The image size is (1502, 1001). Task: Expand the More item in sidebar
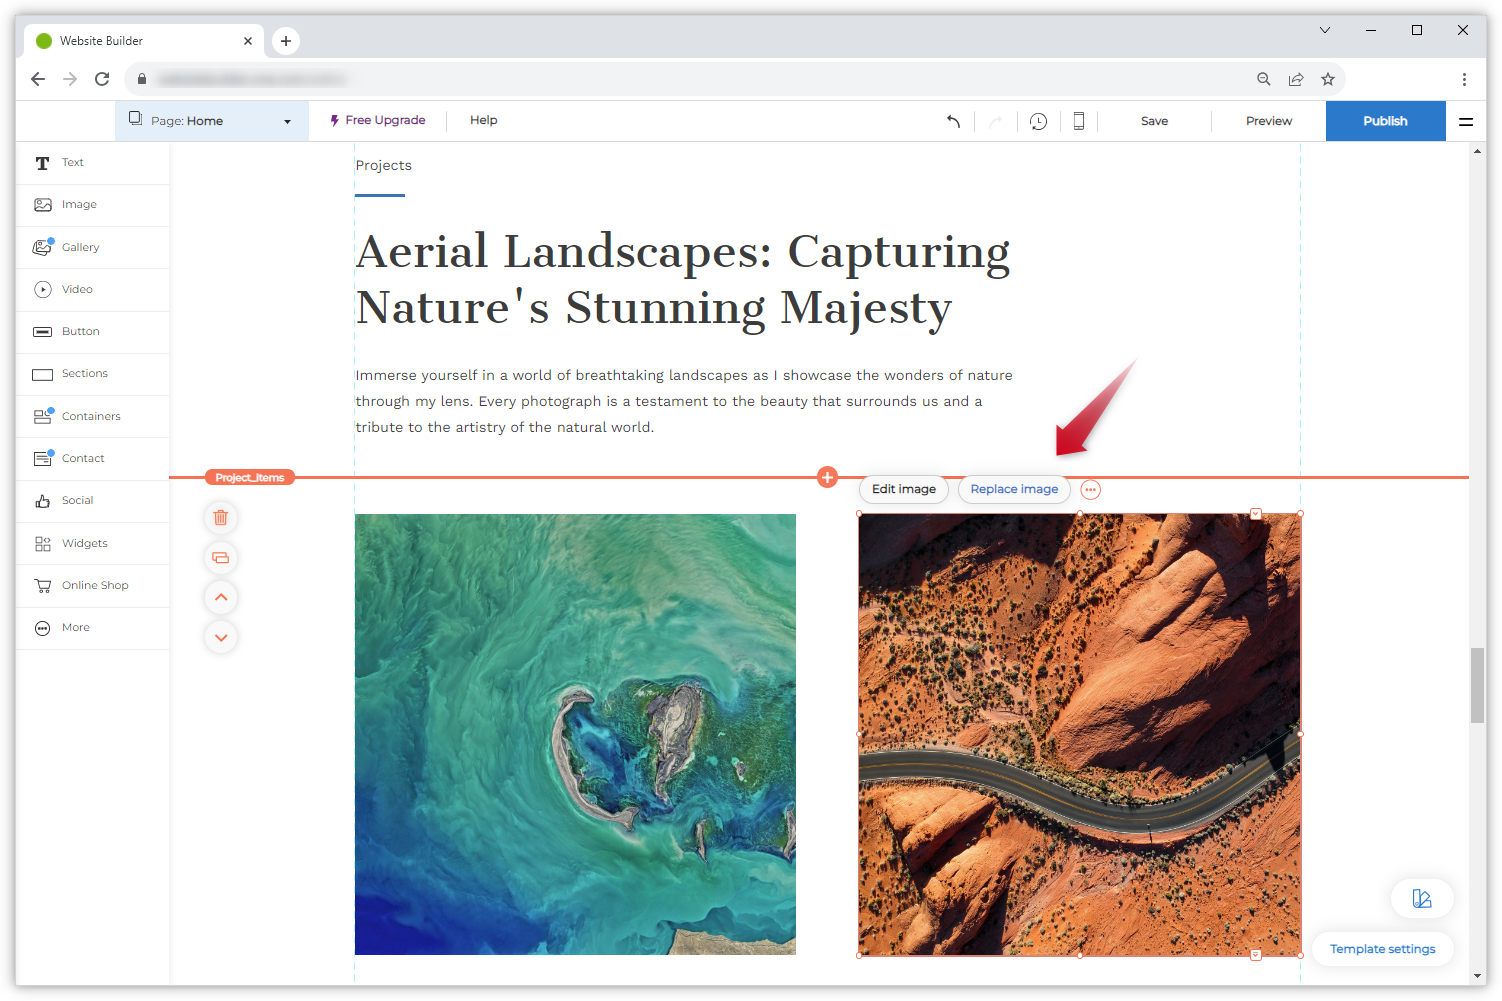[76, 628]
